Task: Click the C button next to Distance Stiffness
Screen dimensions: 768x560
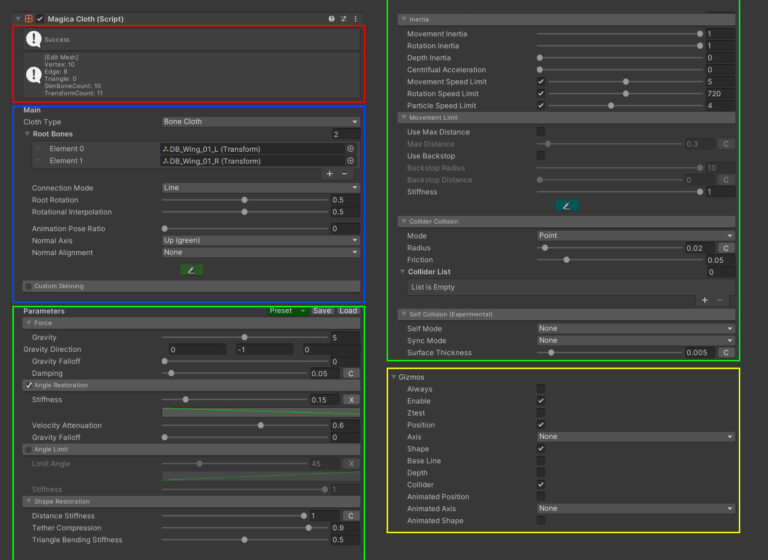Action: (351, 516)
